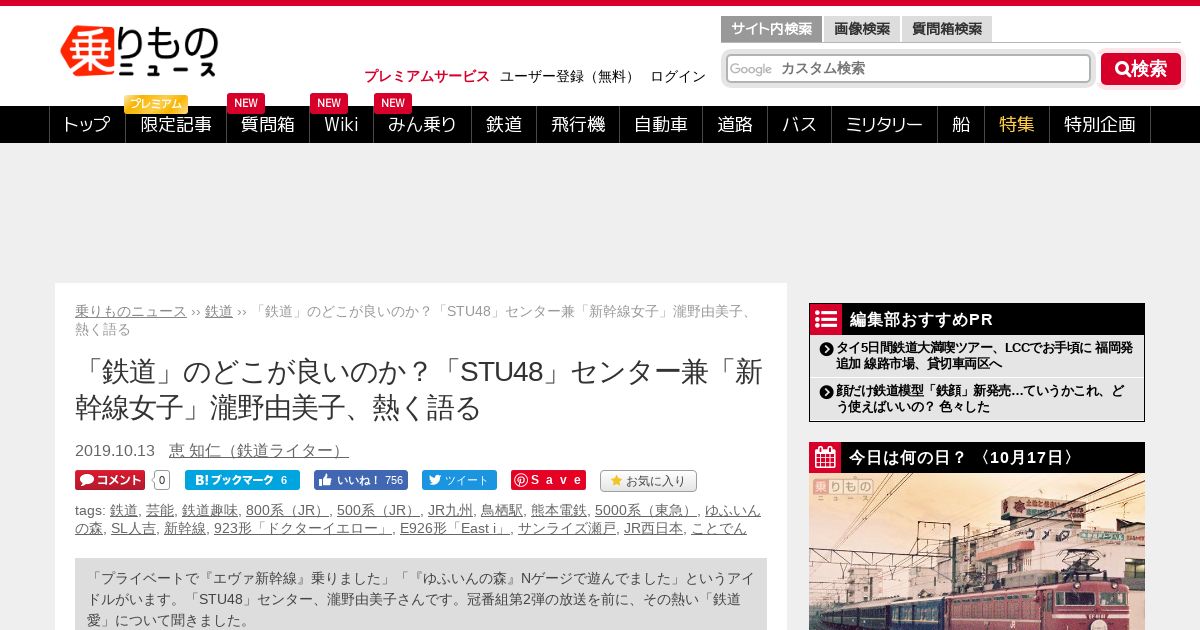This screenshot has width=1200, height=630.
Task: Click the 鉄道 breadcrumb link
Action: [x=219, y=311]
